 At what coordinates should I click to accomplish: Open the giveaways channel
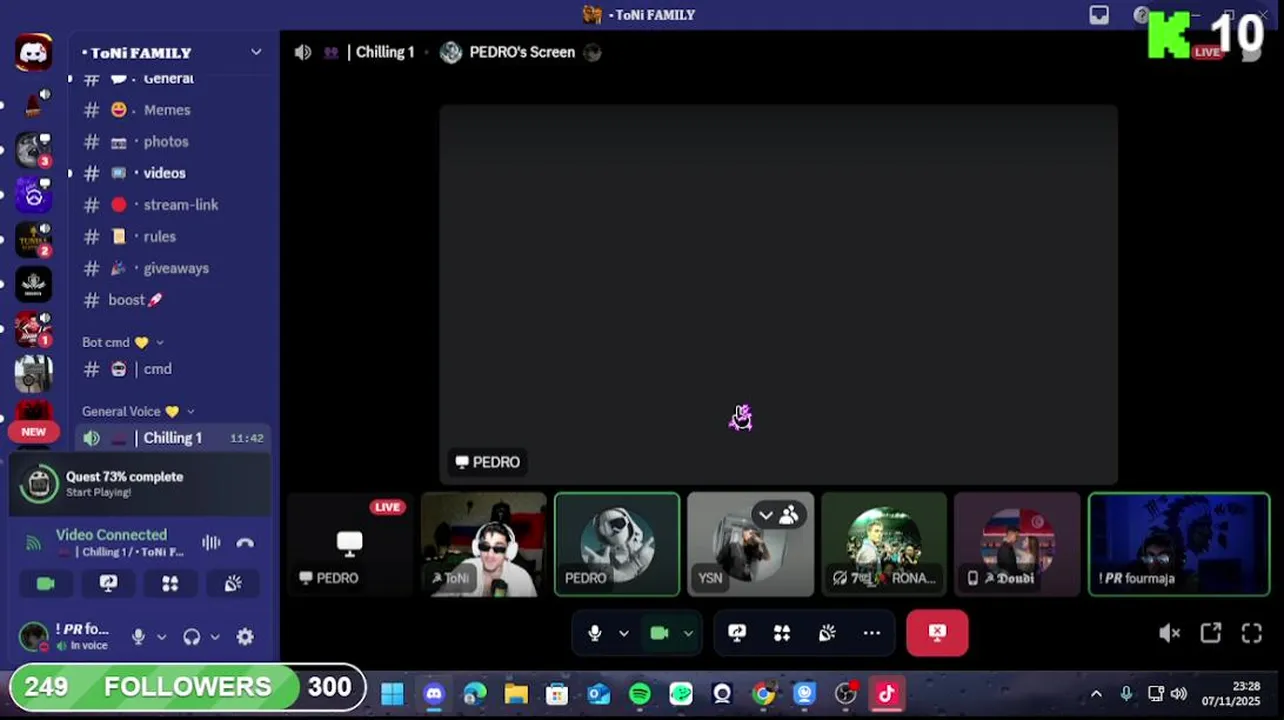click(172, 268)
